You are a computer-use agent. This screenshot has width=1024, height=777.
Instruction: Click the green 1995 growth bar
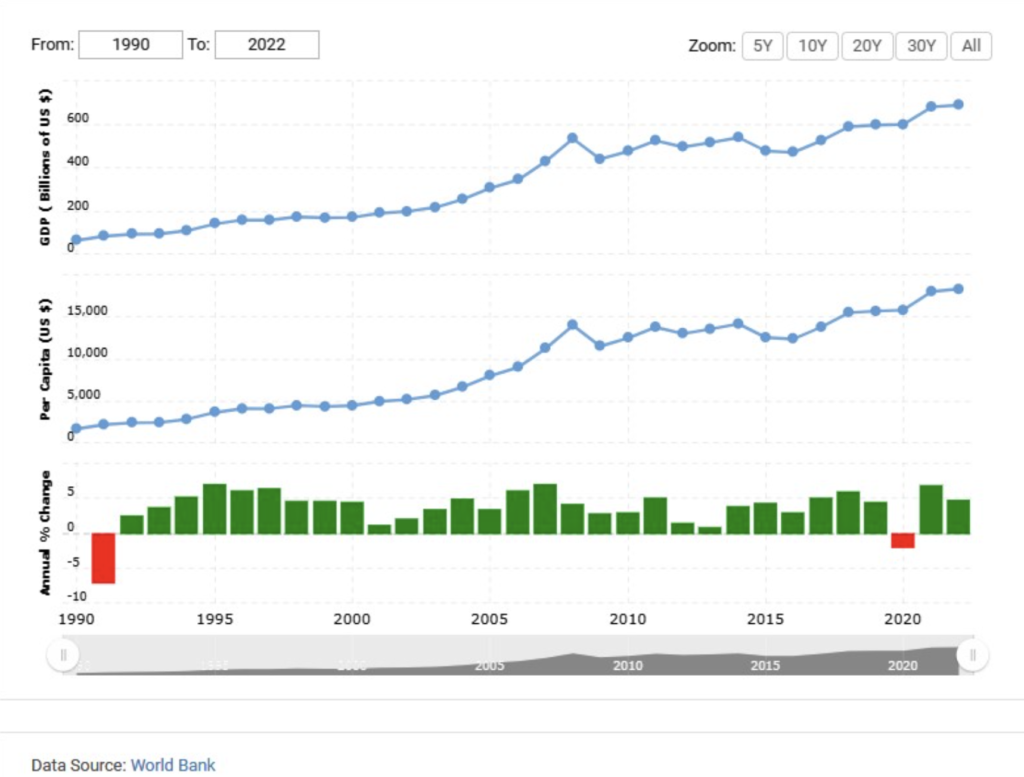coord(214,509)
